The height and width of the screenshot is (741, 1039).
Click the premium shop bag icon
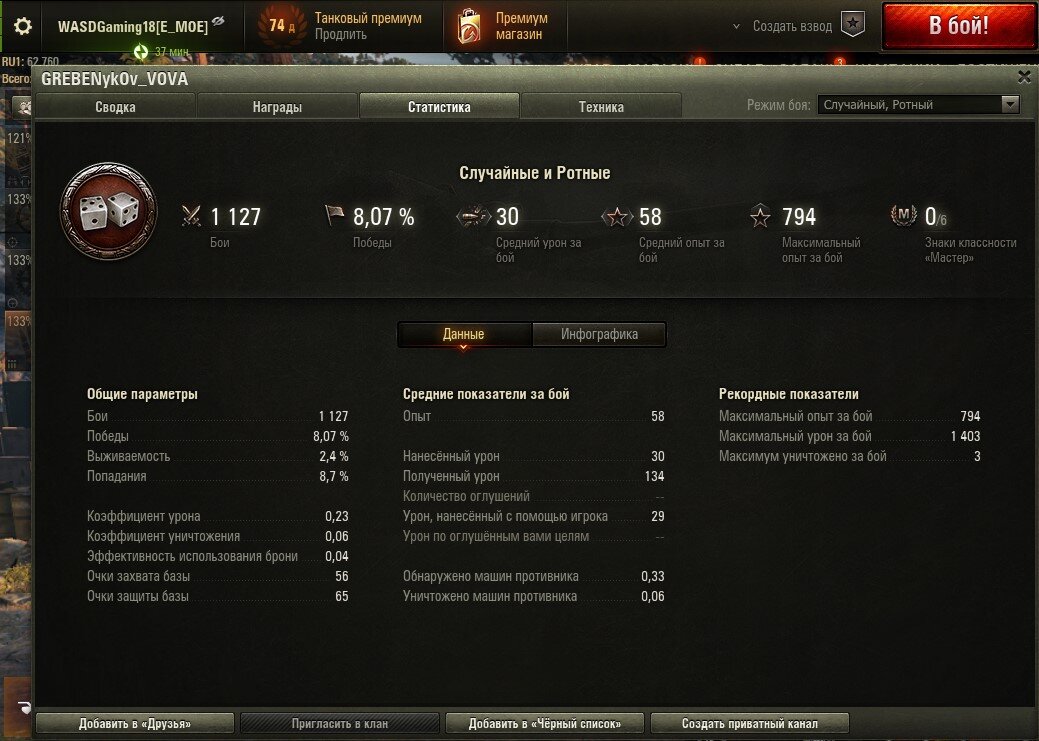[x=469, y=27]
